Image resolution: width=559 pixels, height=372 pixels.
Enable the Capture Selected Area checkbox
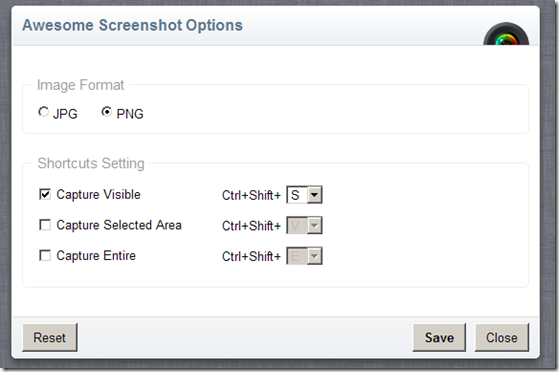(45, 225)
